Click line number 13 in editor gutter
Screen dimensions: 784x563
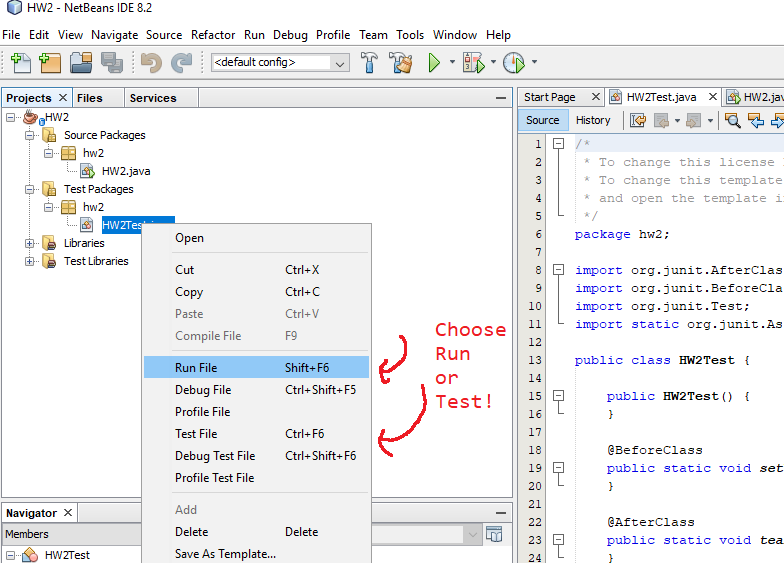[535, 360]
